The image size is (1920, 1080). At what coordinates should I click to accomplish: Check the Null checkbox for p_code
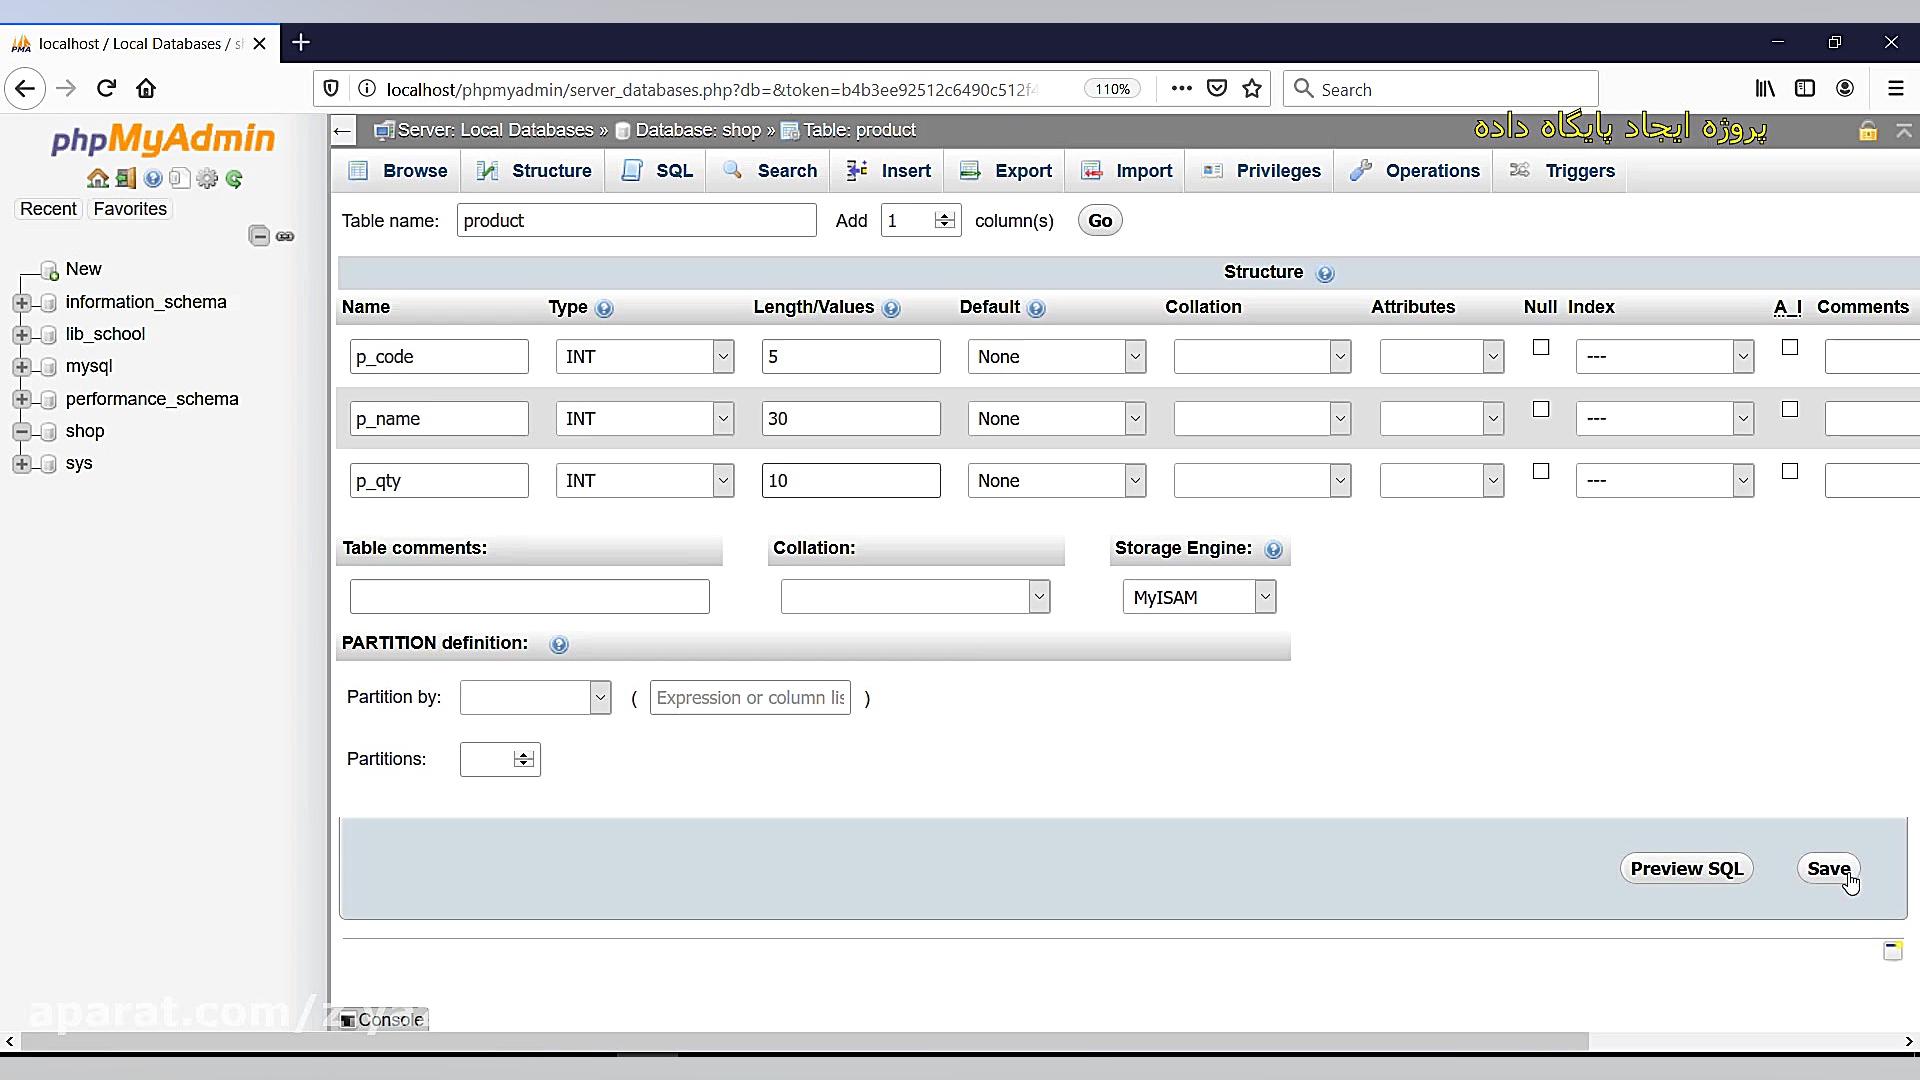1541,348
